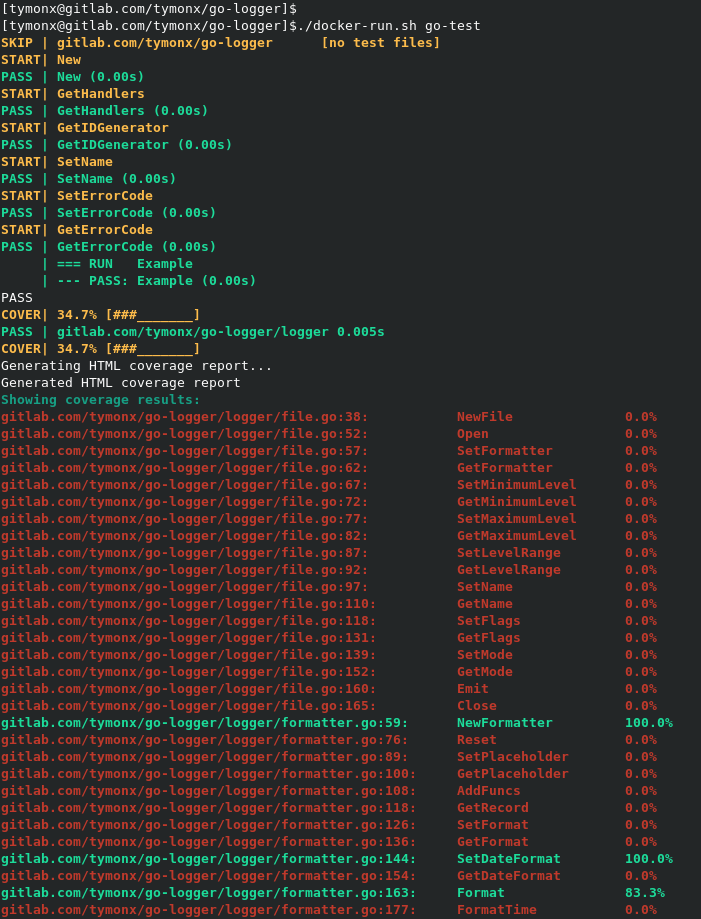
Task: Click 'Close' function name
Action: [x=477, y=706]
